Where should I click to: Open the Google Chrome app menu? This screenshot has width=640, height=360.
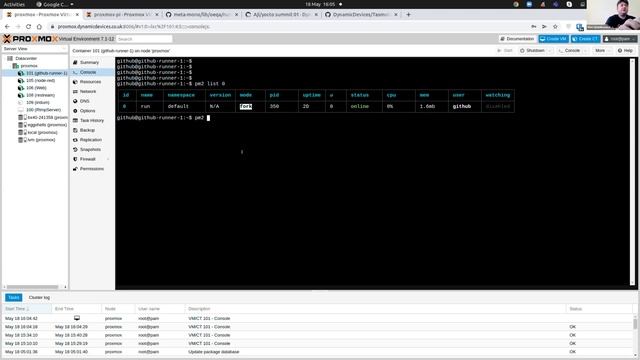click(55, 4)
